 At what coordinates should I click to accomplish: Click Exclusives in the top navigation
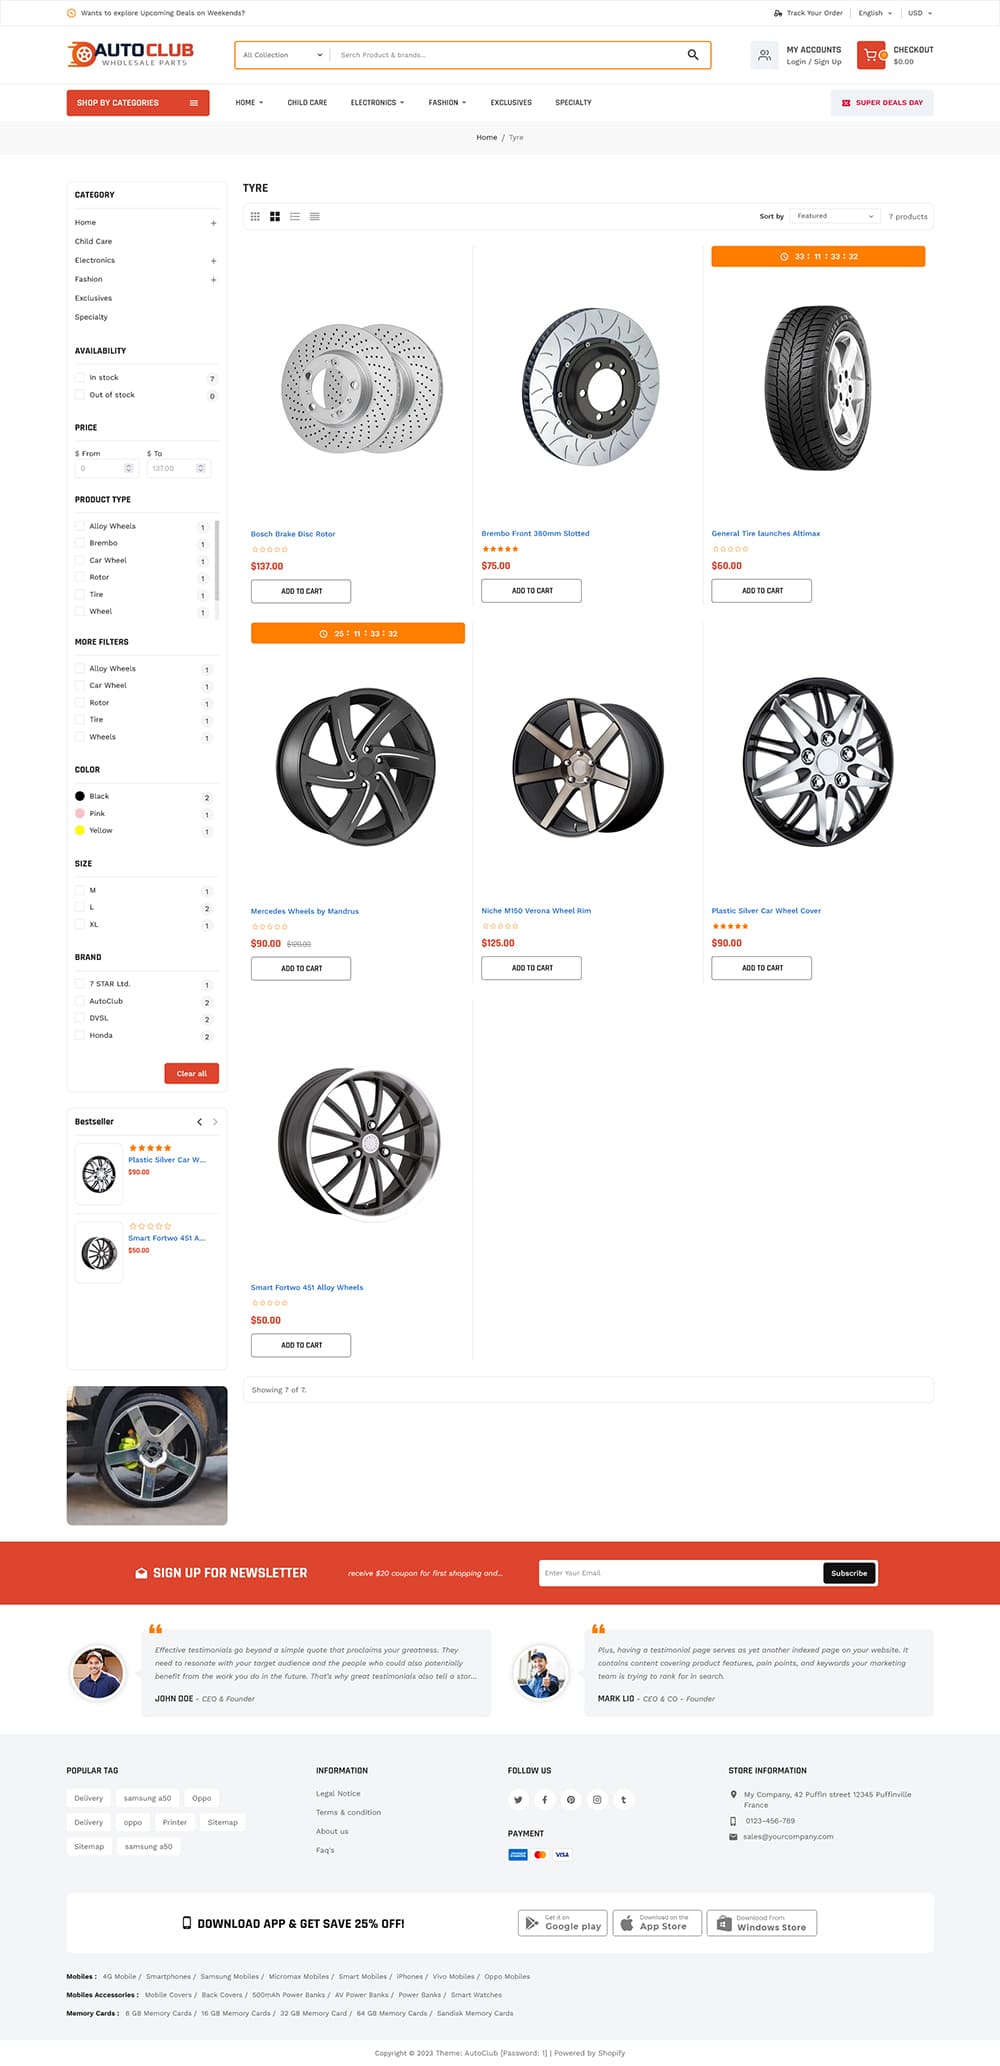pyautogui.click(x=510, y=102)
